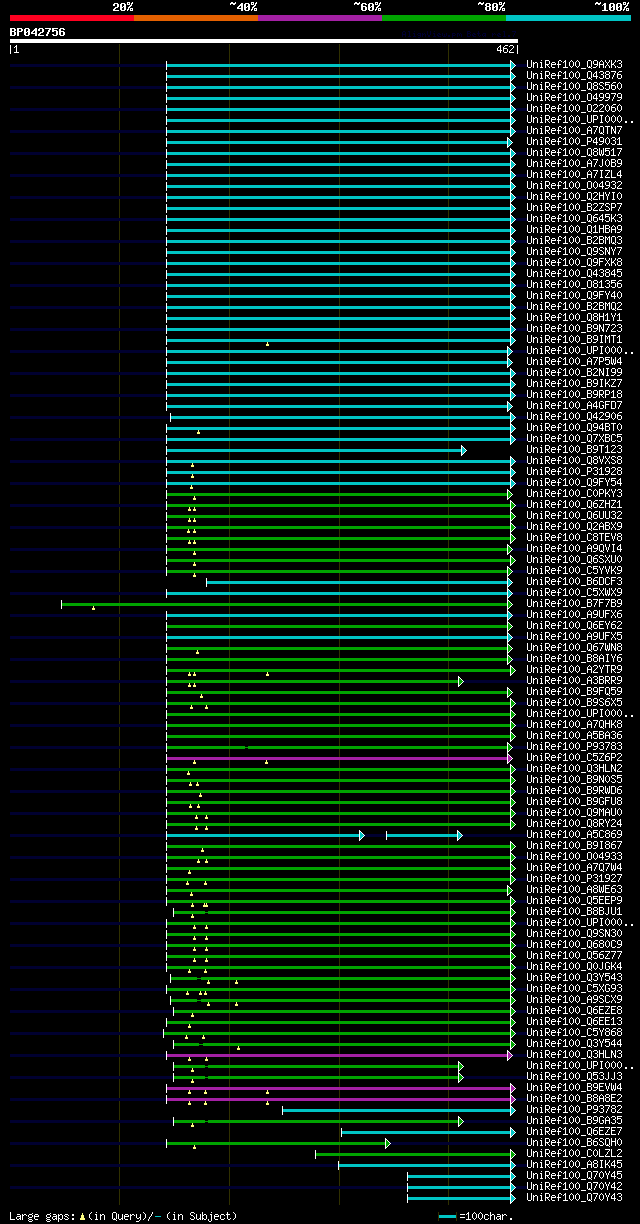Click the cyan ~100% identity legend segment

point(568,18)
